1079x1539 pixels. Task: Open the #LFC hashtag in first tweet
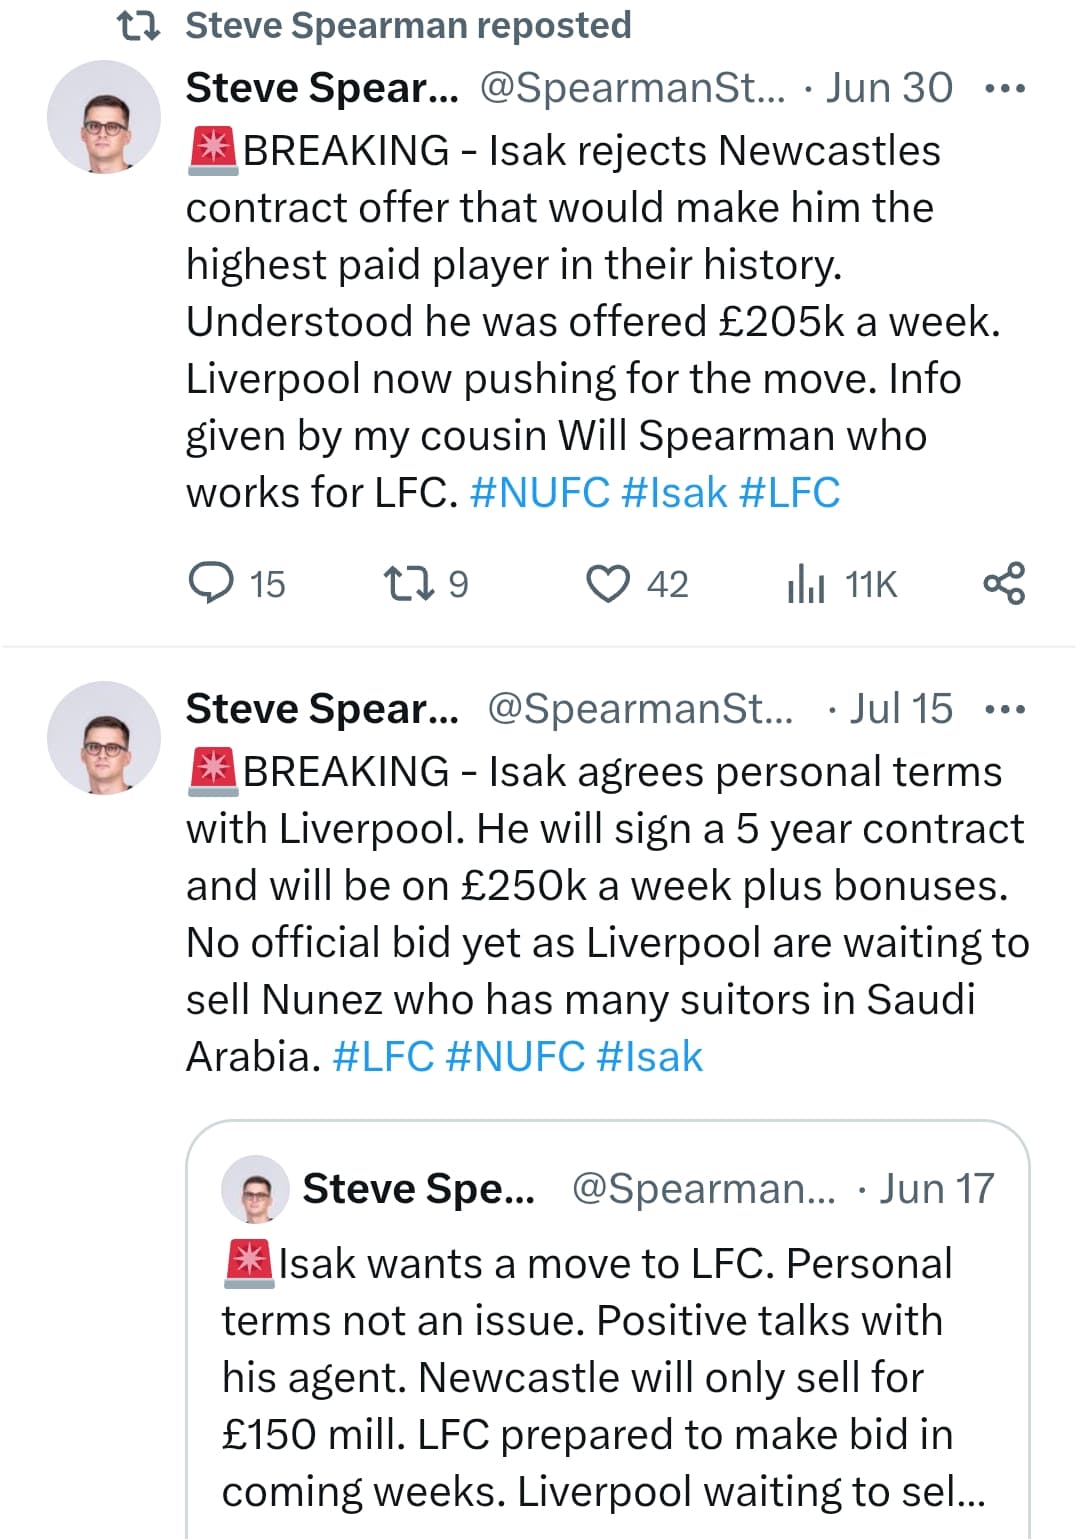click(790, 493)
